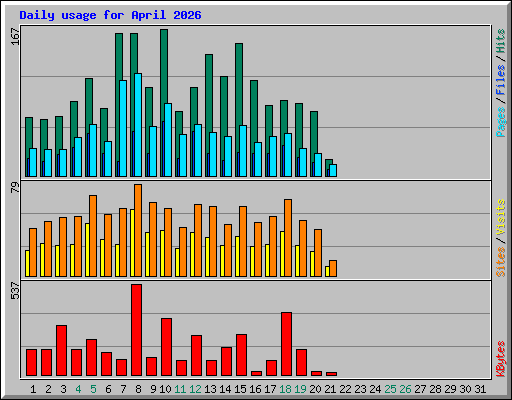The image size is (512, 400).
Task: Click the orange bar for day 21
Action: [333, 269]
